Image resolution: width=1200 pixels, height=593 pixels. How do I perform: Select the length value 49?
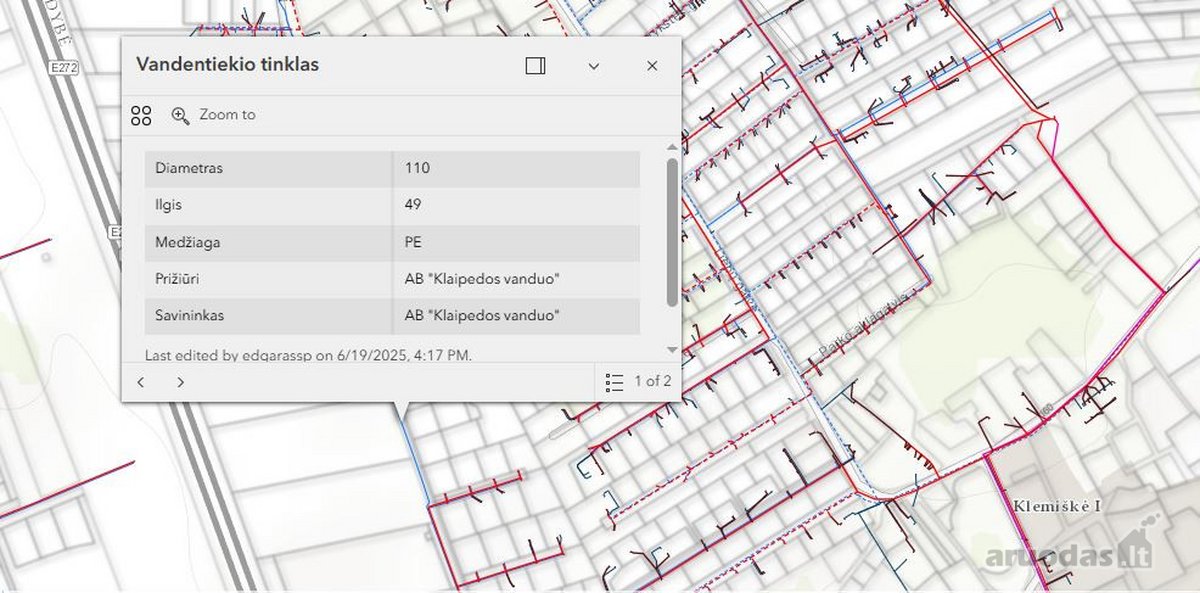pos(413,204)
